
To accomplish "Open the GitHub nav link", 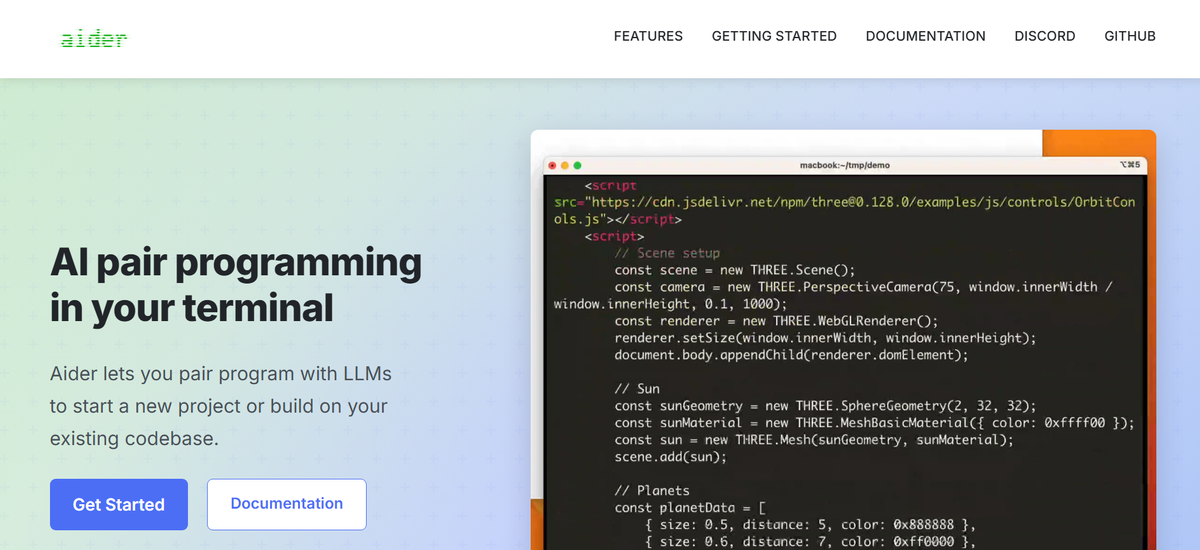I will click(1130, 36).
